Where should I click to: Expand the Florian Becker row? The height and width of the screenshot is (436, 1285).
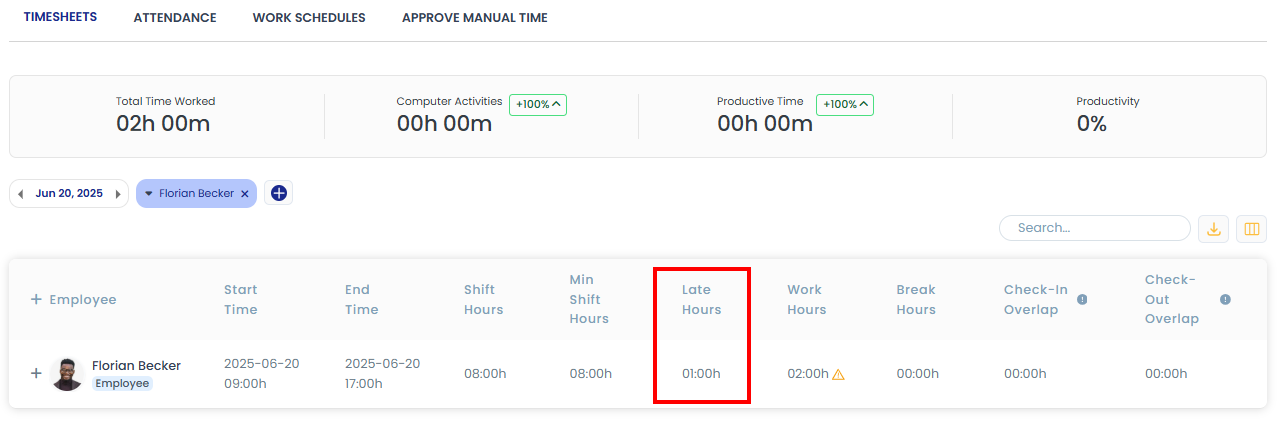tap(36, 373)
